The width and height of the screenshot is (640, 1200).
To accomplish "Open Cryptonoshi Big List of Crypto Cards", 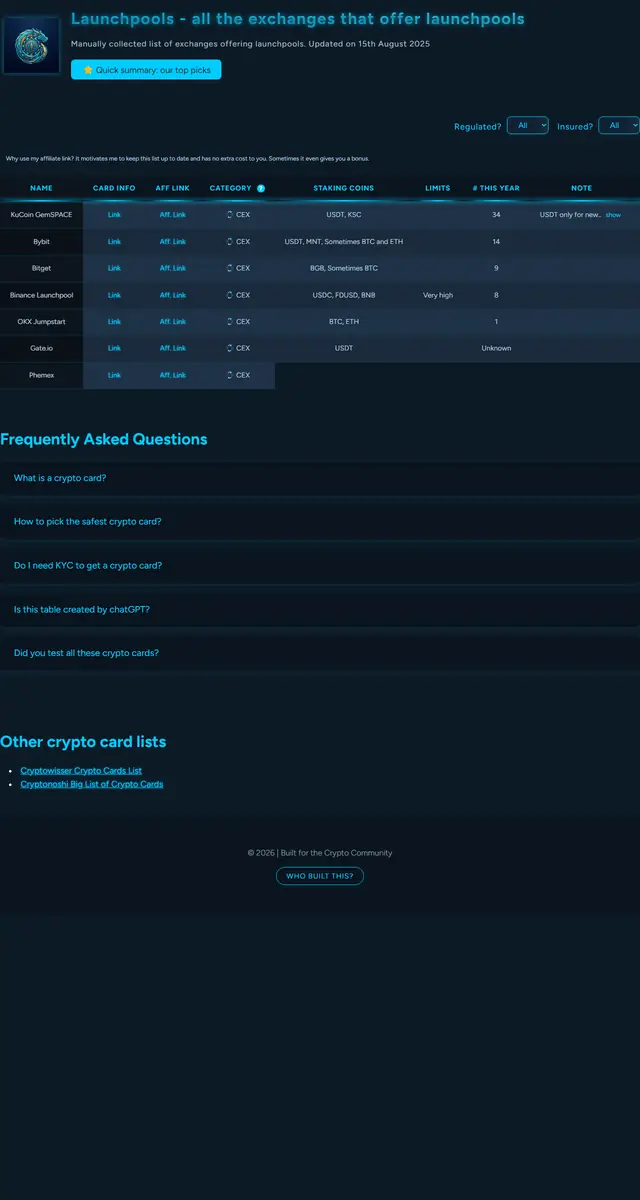I will 92,784.
